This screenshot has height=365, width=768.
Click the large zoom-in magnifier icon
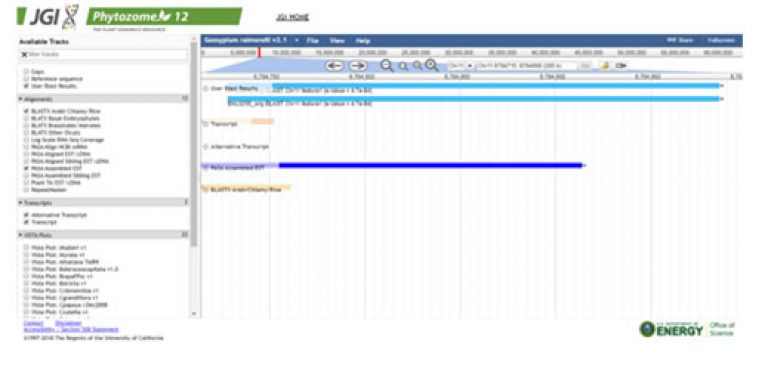point(432,65)
